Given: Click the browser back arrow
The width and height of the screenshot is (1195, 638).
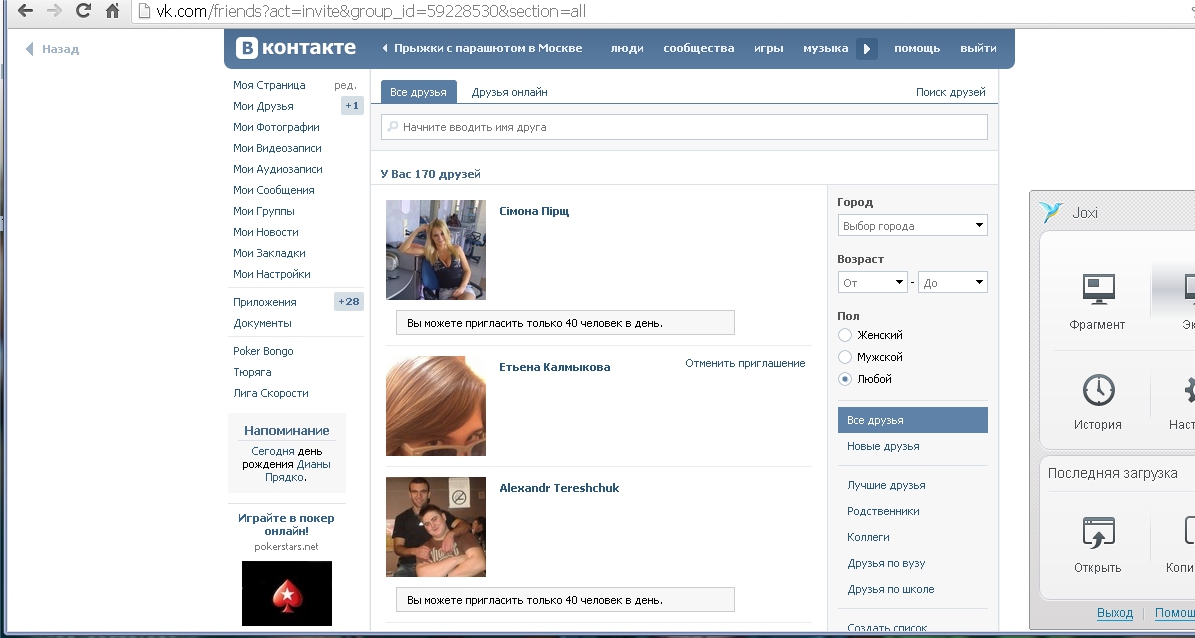Looking at the screenshot, I should 24,11.
